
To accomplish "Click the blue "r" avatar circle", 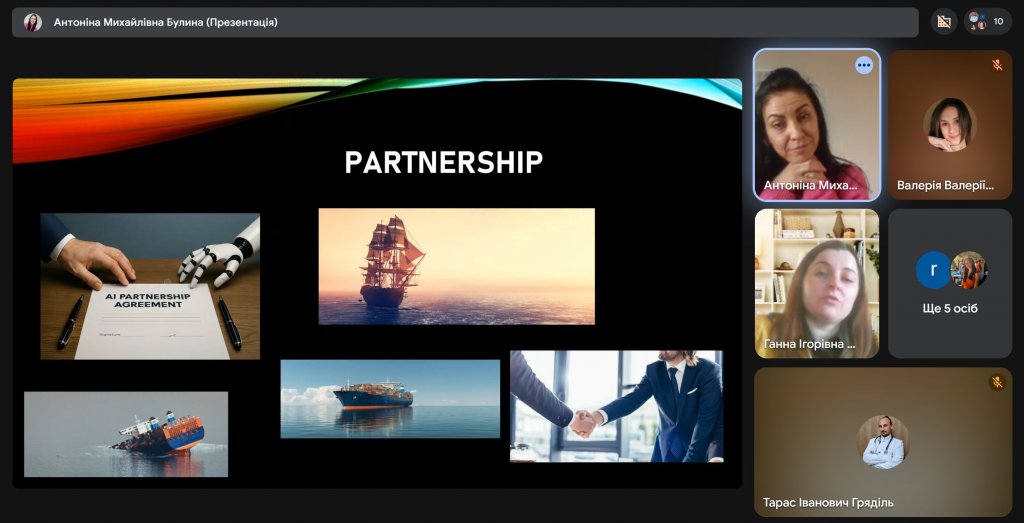I will (x=933, y=270).
